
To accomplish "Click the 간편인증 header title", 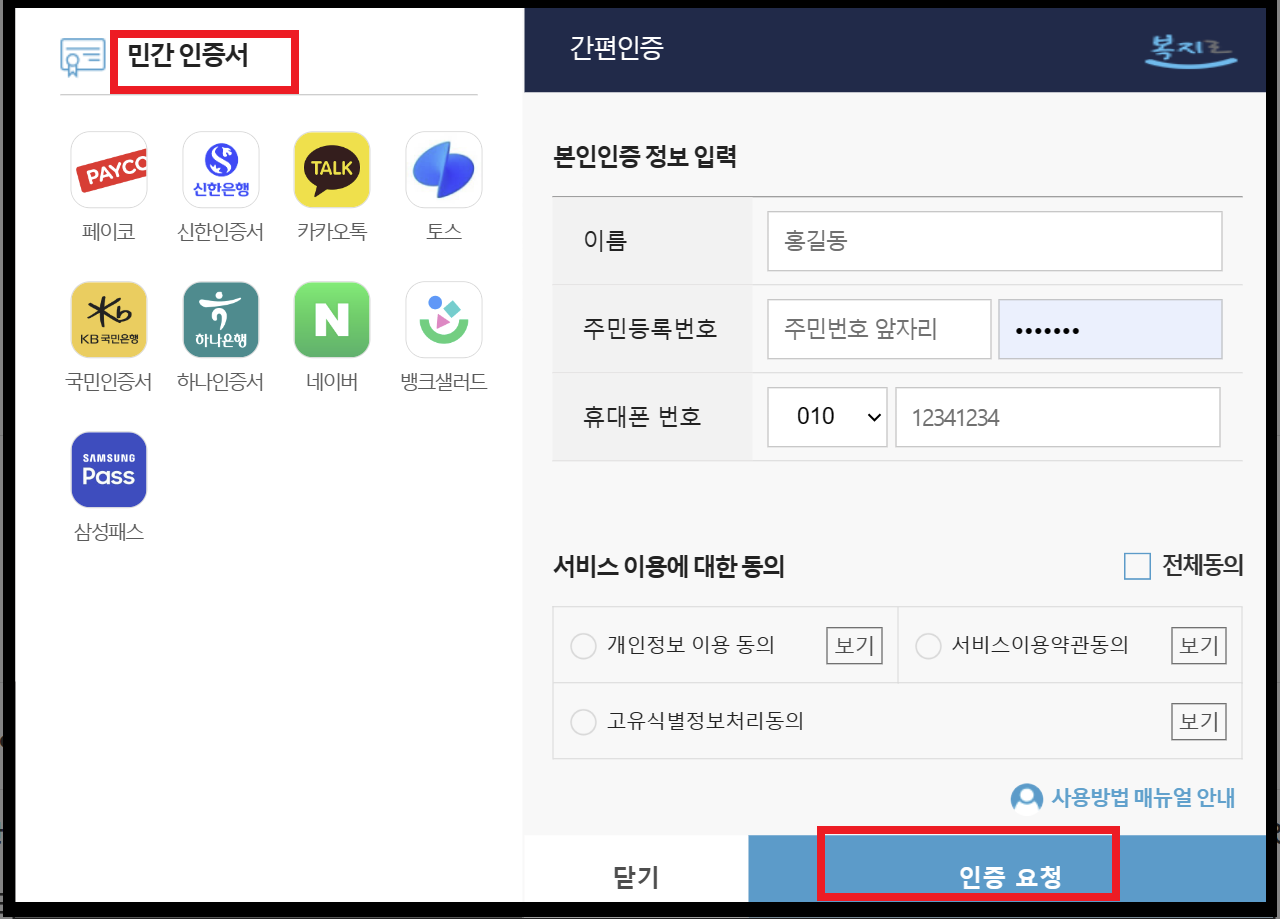I will pyautogui.click(x=616, y=47).
